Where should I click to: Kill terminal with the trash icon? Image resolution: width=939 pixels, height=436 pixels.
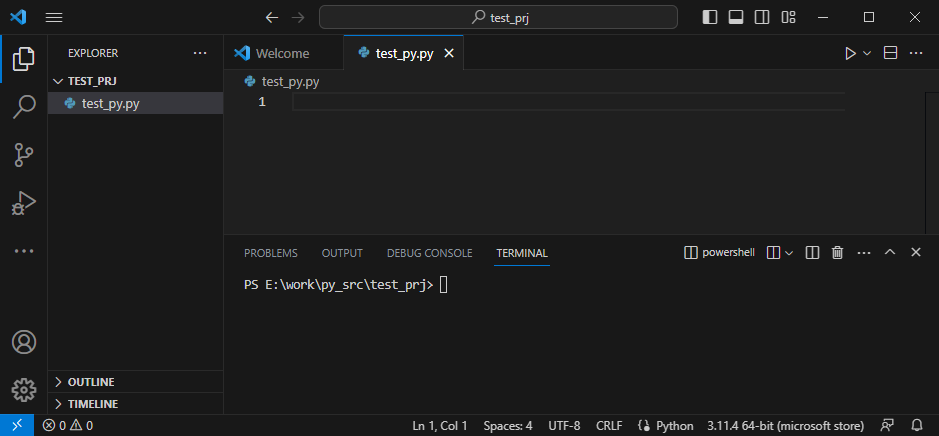pos(838,253)
